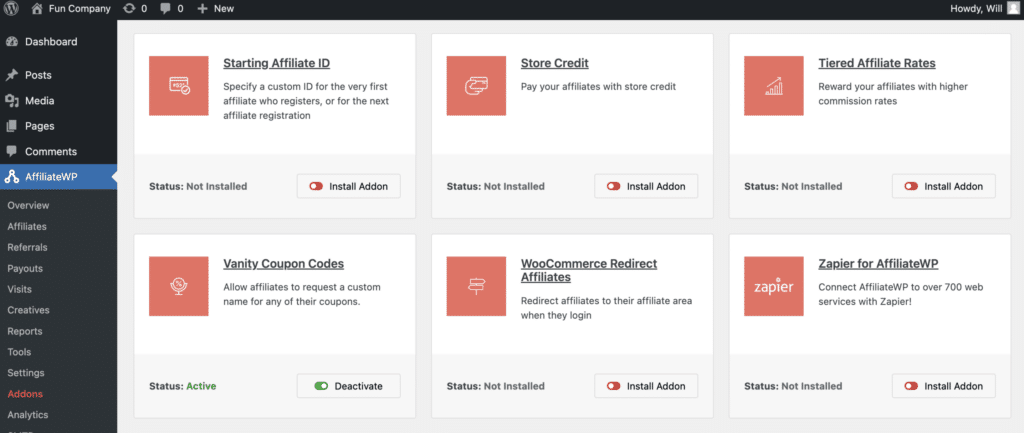Click the Posts pushpin icon
Image resolution: width=1024 pixels, height=433 pixels.
tap(12, 75)
